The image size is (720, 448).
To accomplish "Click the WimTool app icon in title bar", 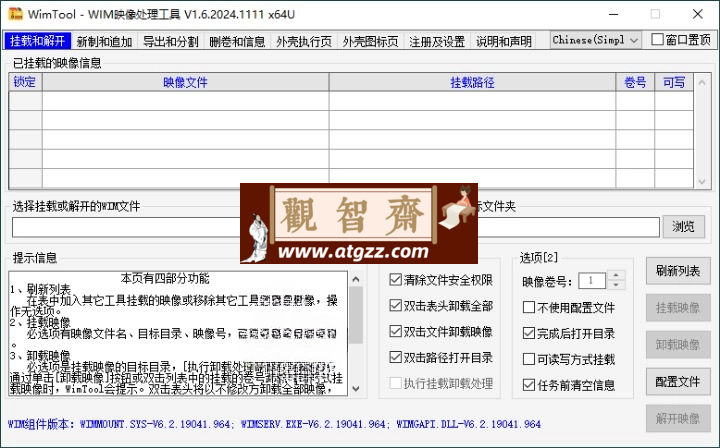I will [16, 14].
